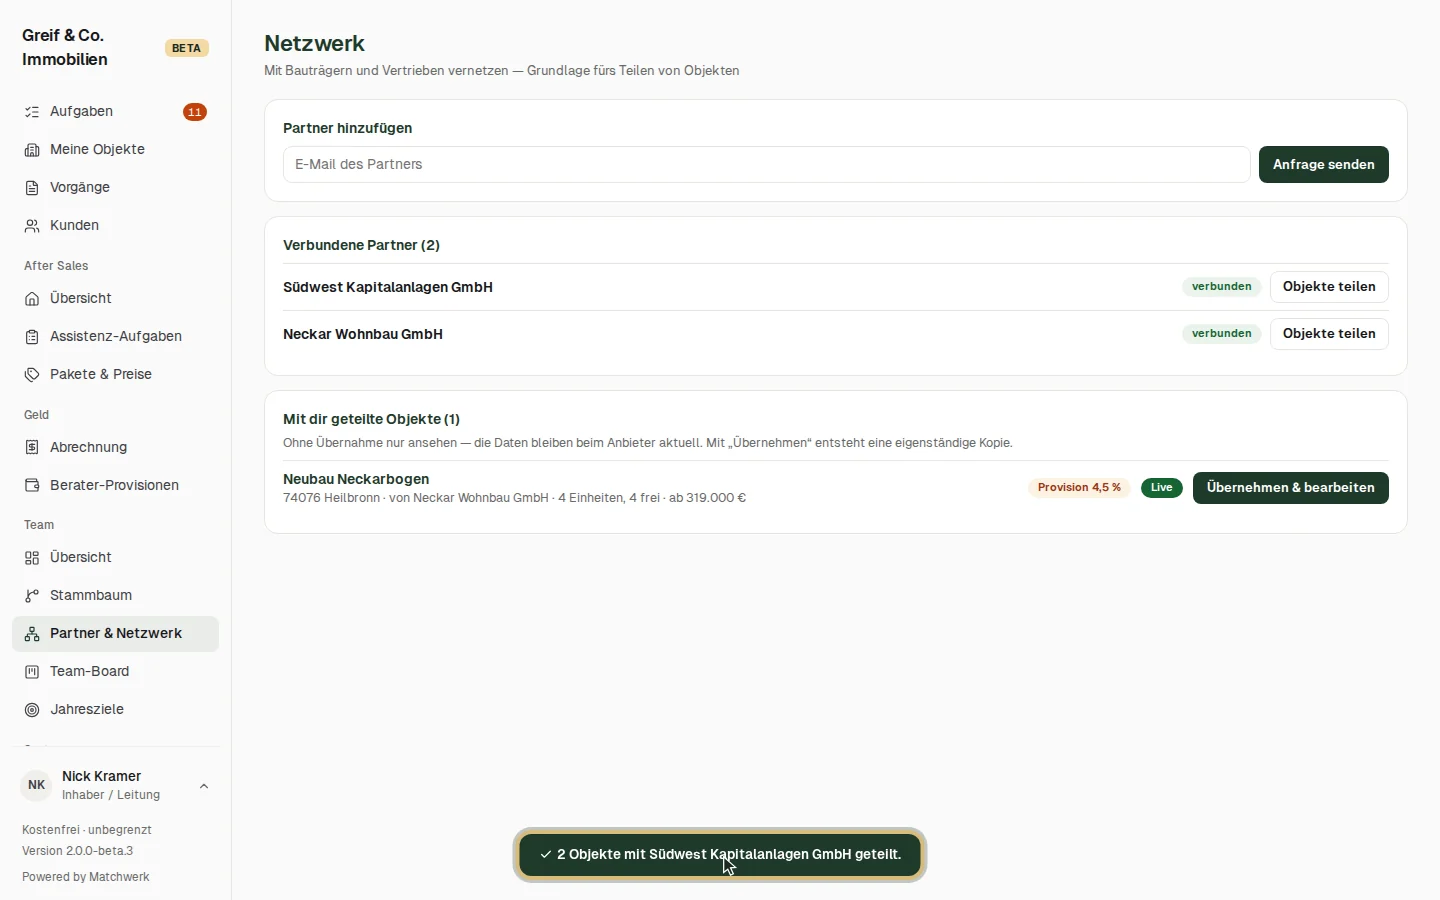Click the BETA badge beside the logo
Viewport: 1440px width, 900px height.
[186, 48]
